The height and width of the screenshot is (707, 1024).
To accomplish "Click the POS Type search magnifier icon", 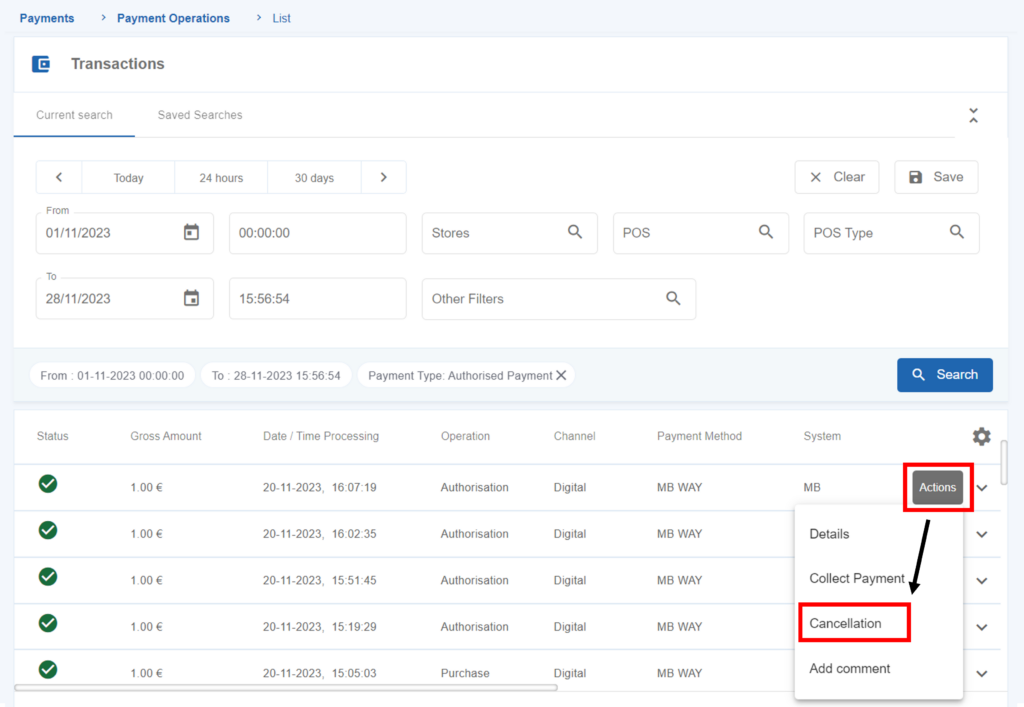I will pos(956,232).
